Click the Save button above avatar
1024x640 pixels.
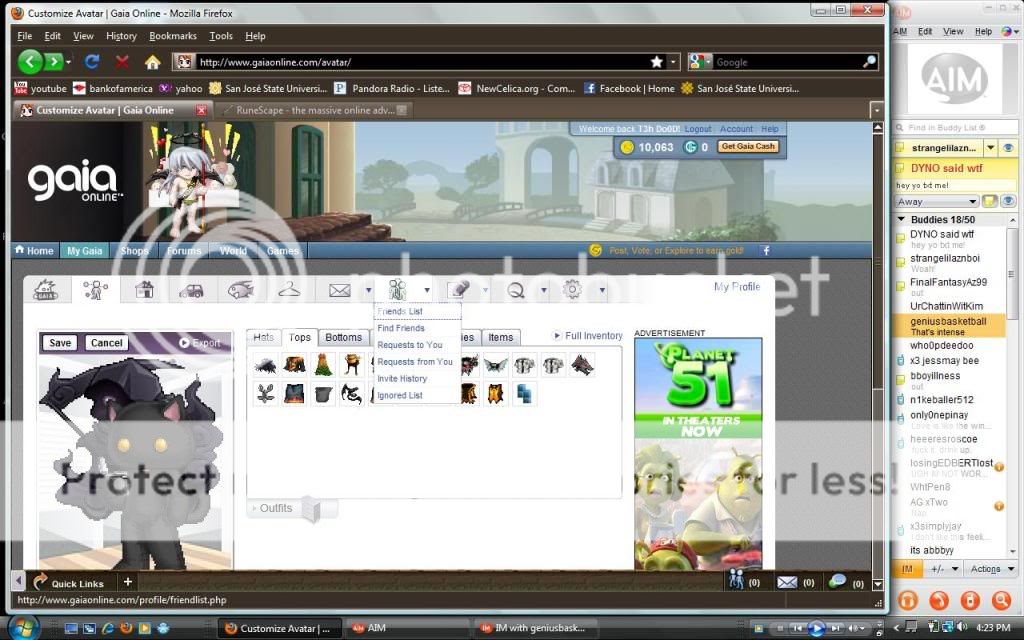click(x=60, y=343)
